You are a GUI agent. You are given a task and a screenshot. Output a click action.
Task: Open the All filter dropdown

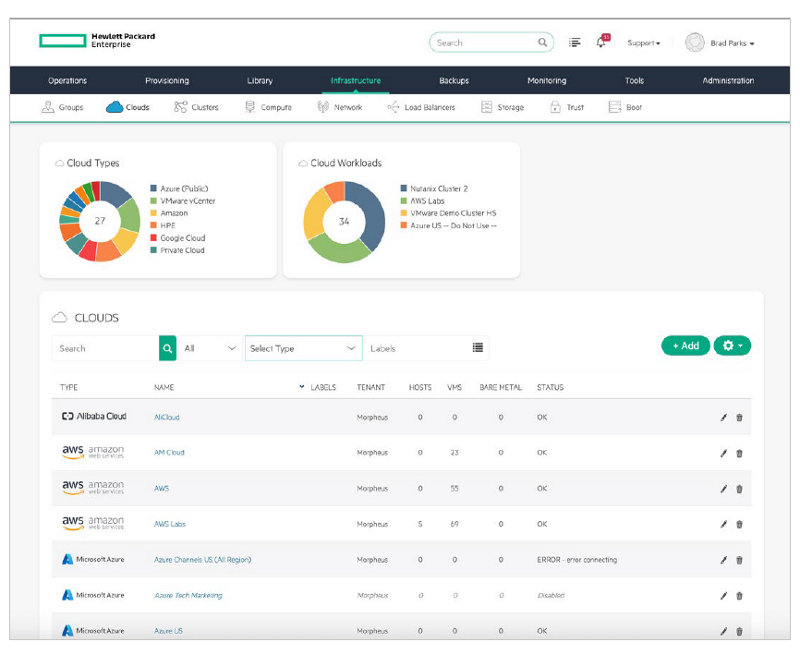(210, 348)
